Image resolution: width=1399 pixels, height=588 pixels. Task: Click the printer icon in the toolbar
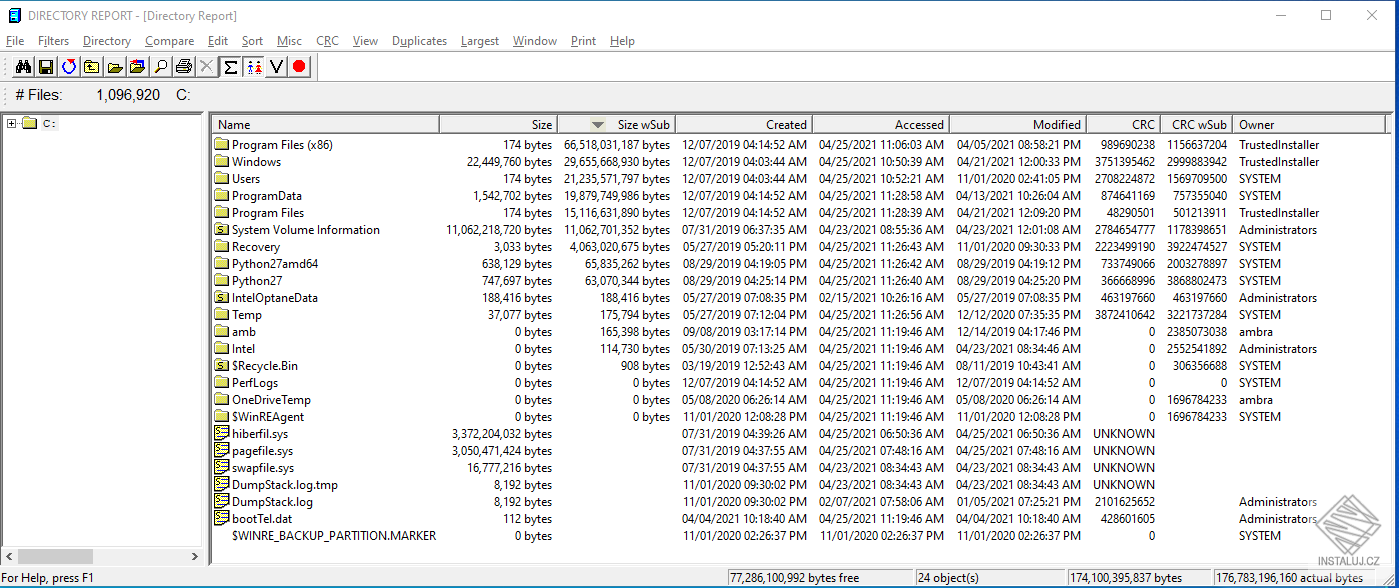[x=184, y=67]
